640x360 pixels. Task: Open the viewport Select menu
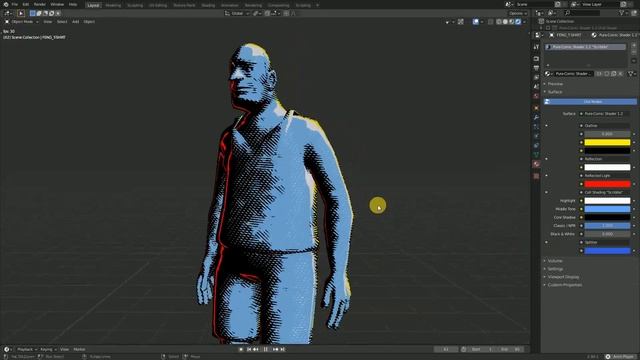(62, 22)
